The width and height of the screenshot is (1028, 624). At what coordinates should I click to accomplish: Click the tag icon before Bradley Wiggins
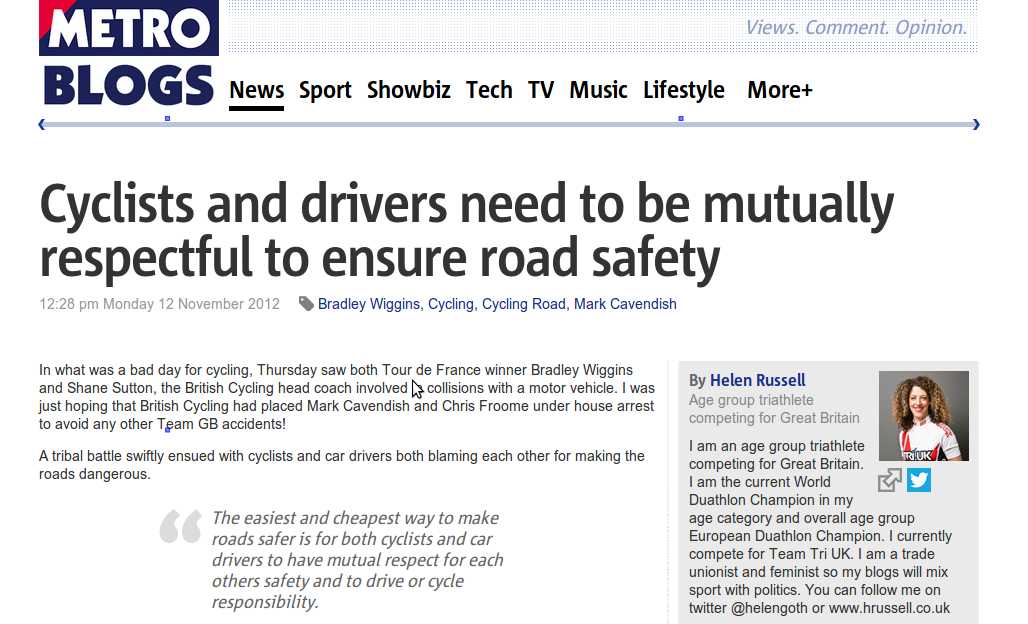306,303
